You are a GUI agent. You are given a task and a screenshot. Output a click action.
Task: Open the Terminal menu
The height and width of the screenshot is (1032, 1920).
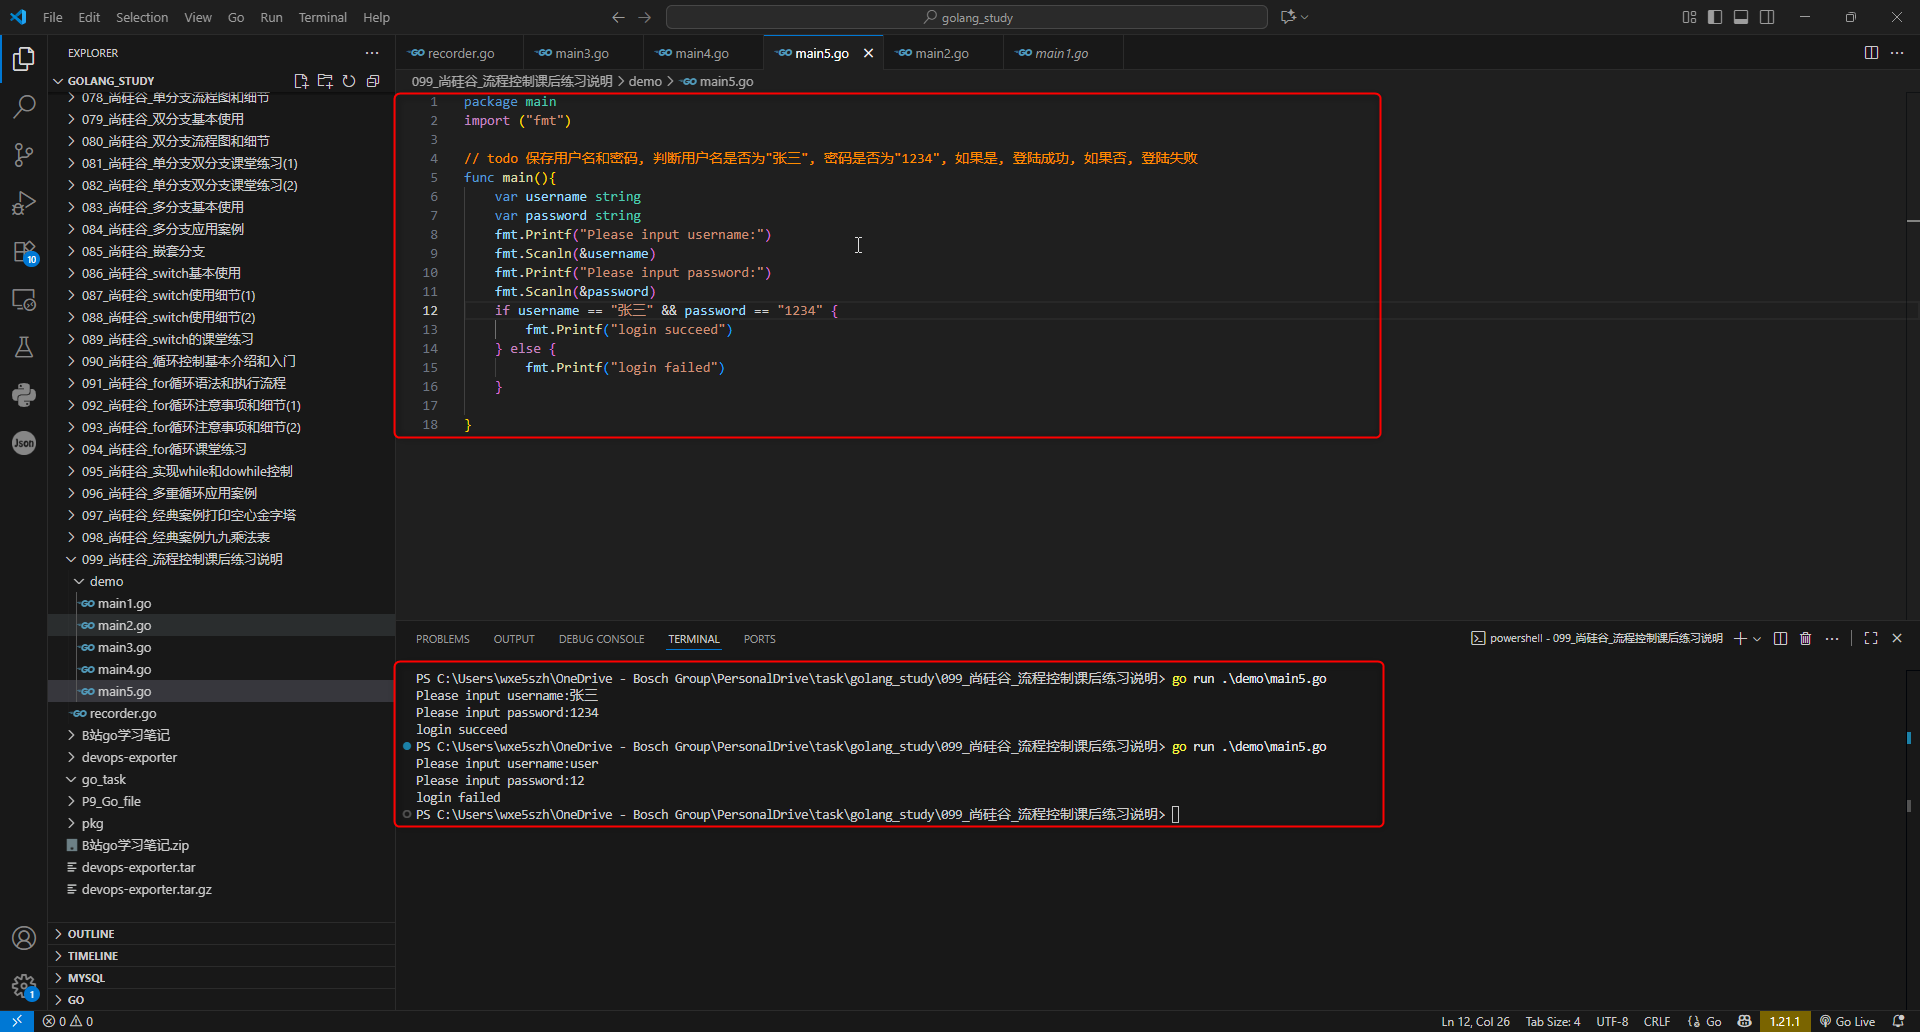click(322, 17)
